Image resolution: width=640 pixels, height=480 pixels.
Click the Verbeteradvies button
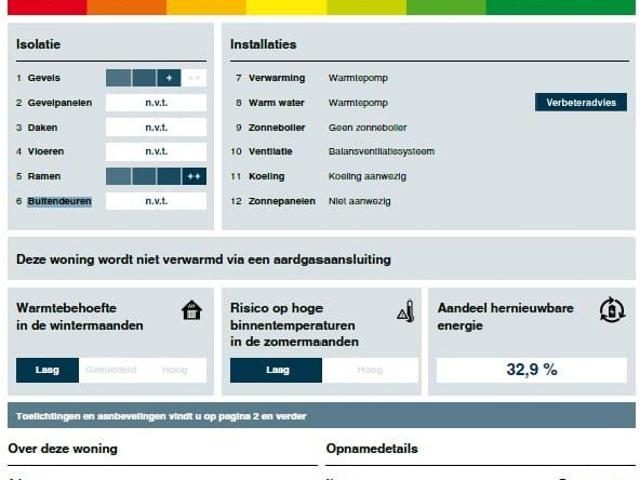(581, 102)
